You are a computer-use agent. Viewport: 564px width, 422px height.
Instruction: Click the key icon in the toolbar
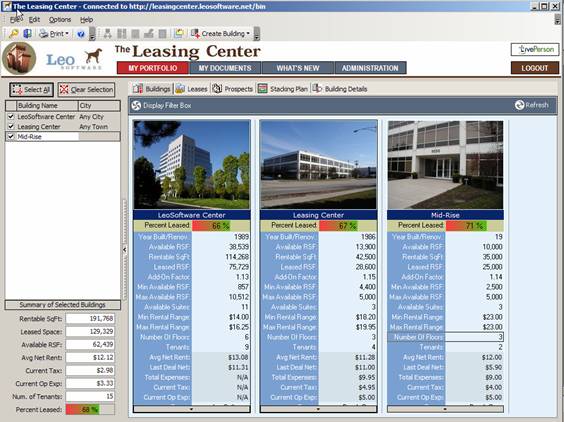pos(14,34)
